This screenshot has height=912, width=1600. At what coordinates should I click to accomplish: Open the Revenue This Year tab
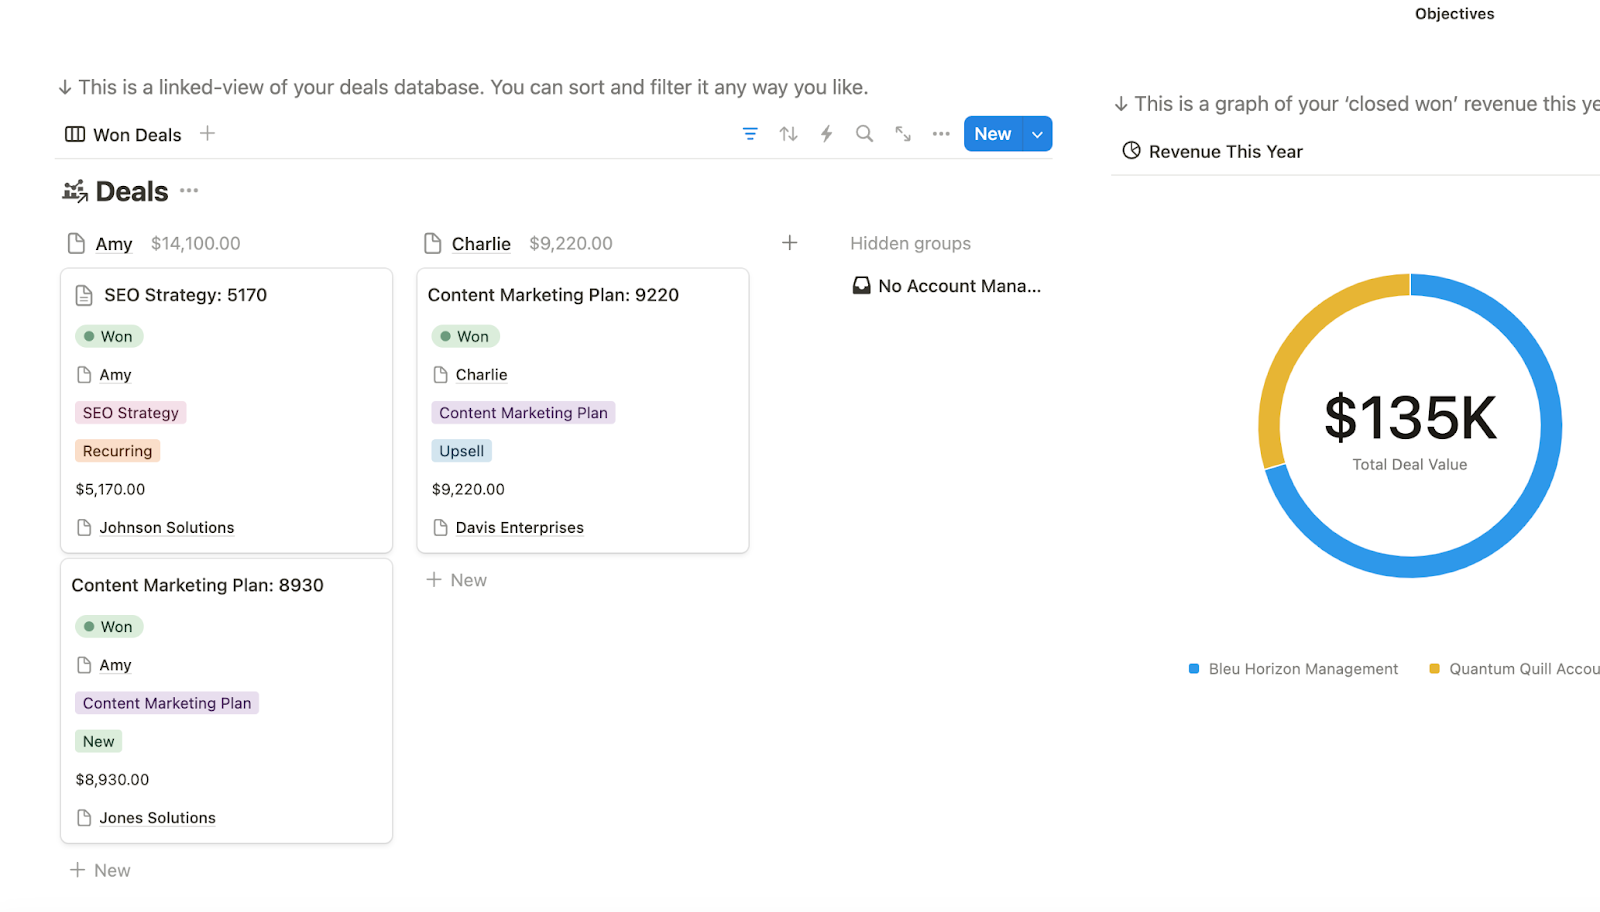coord(1213,151)
